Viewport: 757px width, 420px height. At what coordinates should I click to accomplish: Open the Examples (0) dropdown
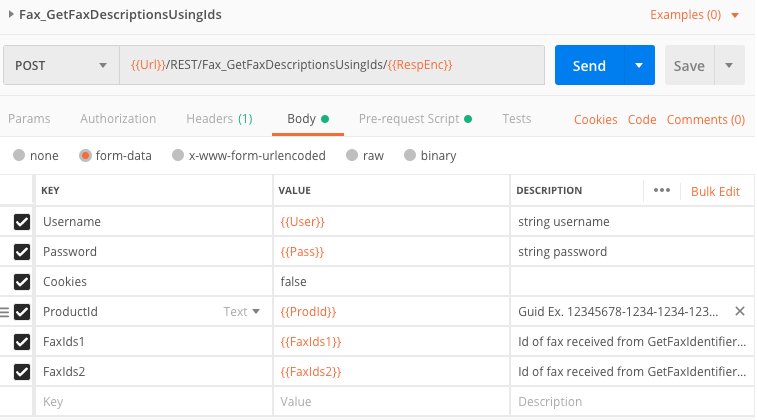click(694, 15)
